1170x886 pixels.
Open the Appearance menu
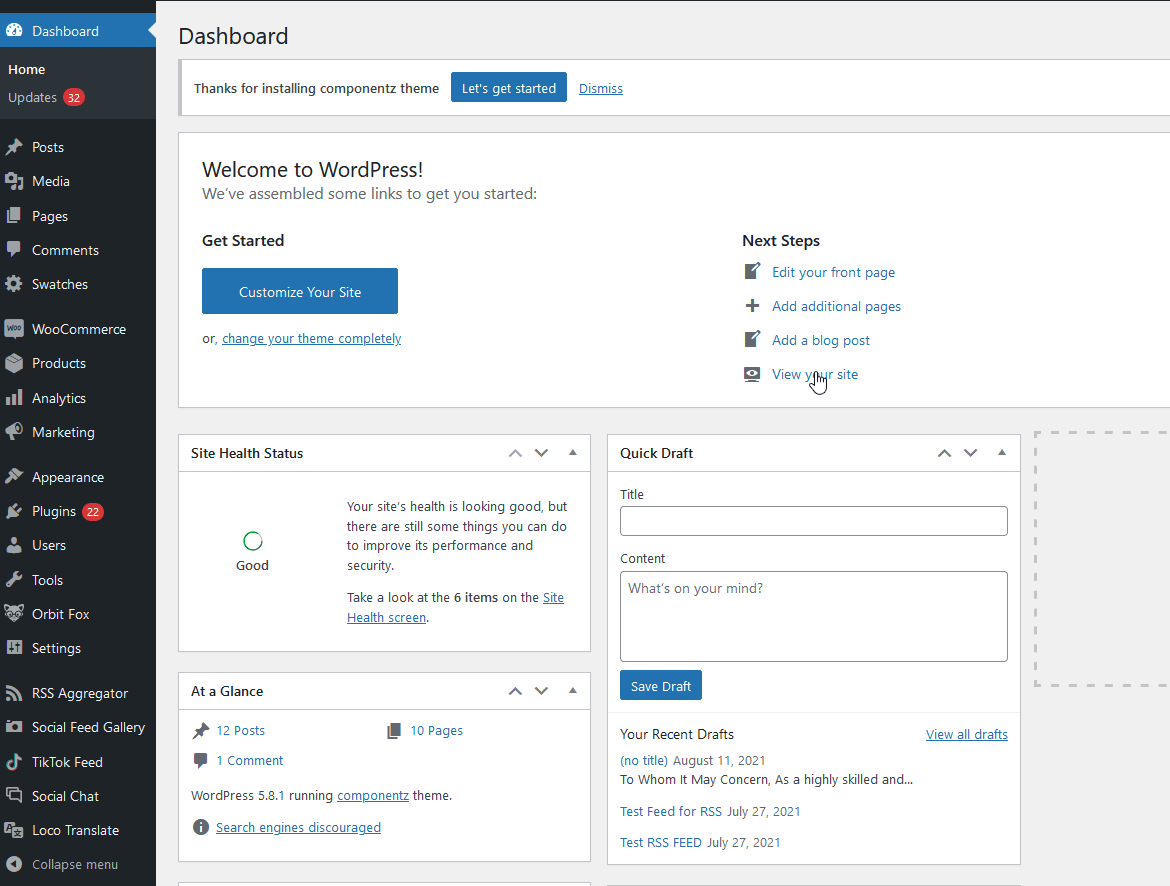click(x=68, y=477)
